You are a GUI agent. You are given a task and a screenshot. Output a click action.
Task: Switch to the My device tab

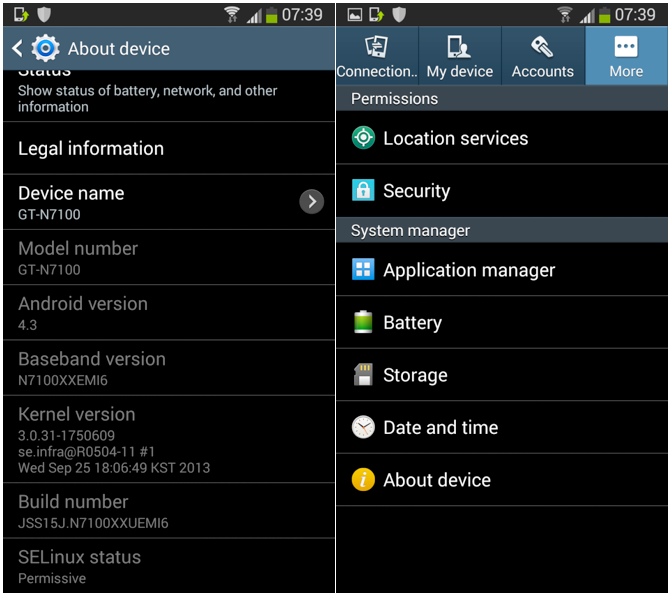459,56
